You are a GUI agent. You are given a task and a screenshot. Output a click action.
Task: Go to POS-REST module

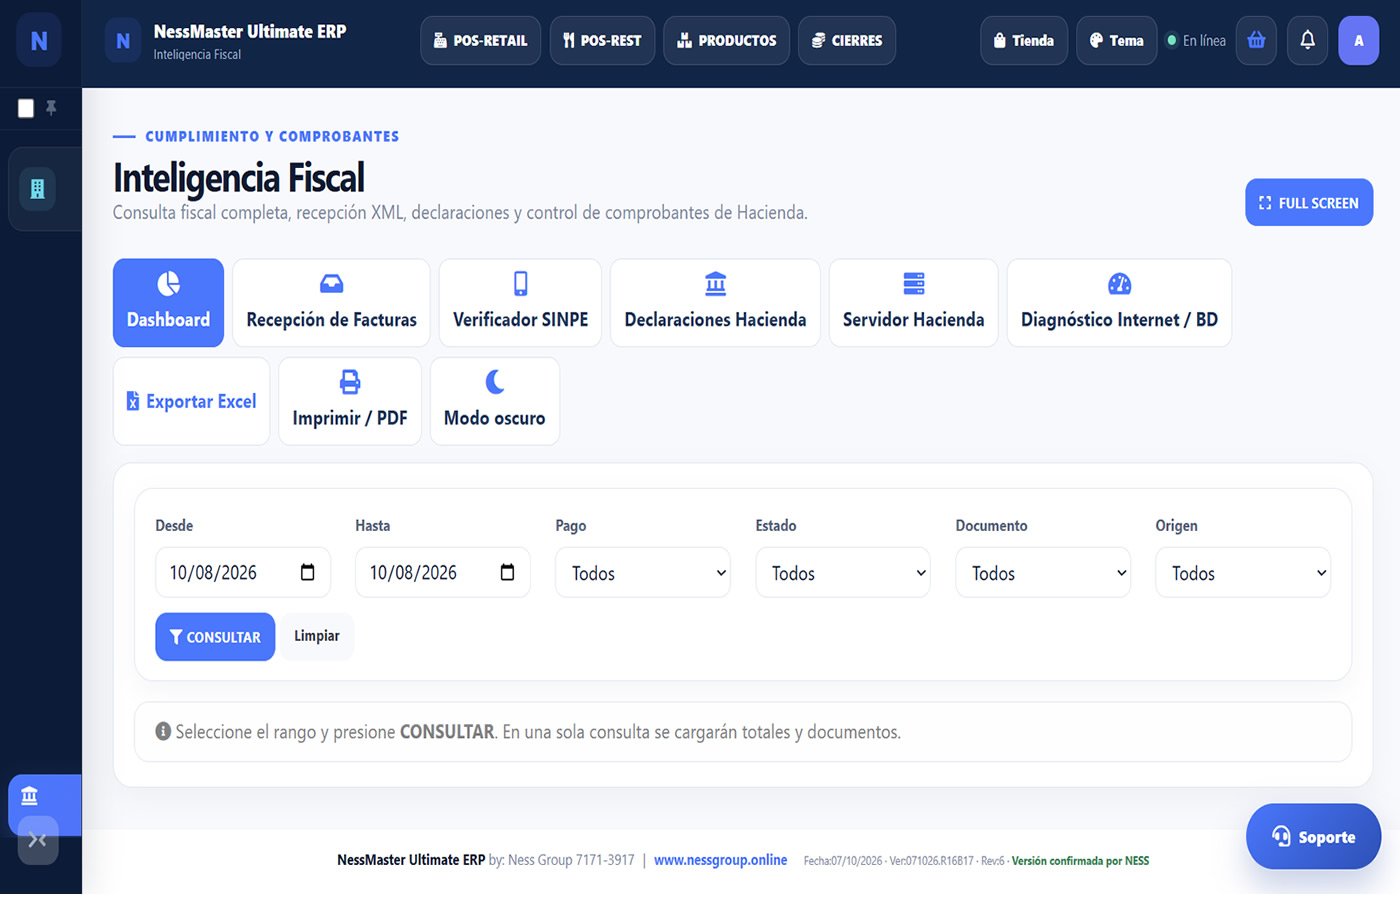click(x=602, y=41)
